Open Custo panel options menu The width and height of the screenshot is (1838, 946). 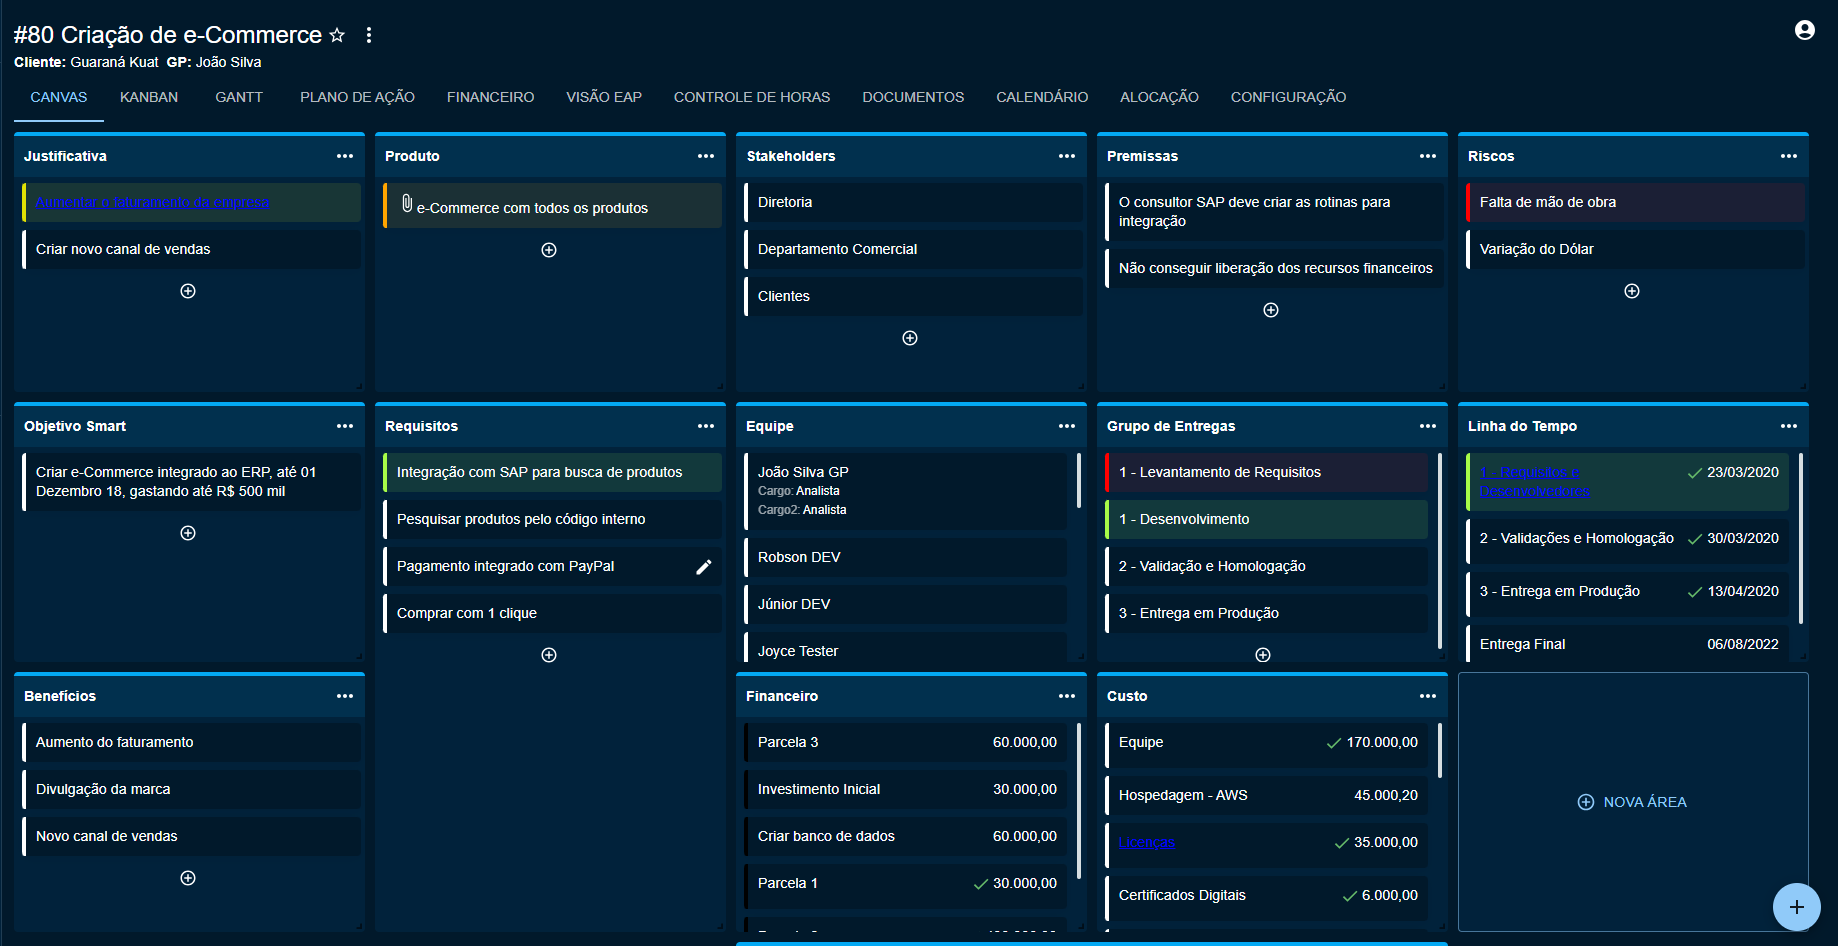[1428, 696]
